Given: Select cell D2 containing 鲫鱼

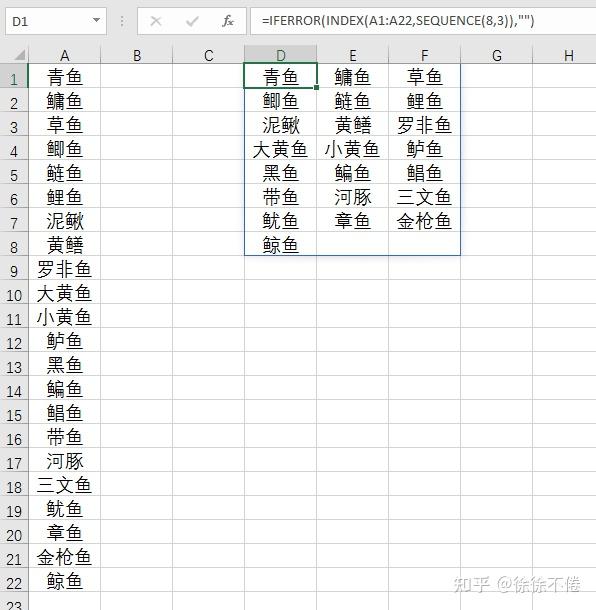Looking at the screenshot, I should click(280, 100).
